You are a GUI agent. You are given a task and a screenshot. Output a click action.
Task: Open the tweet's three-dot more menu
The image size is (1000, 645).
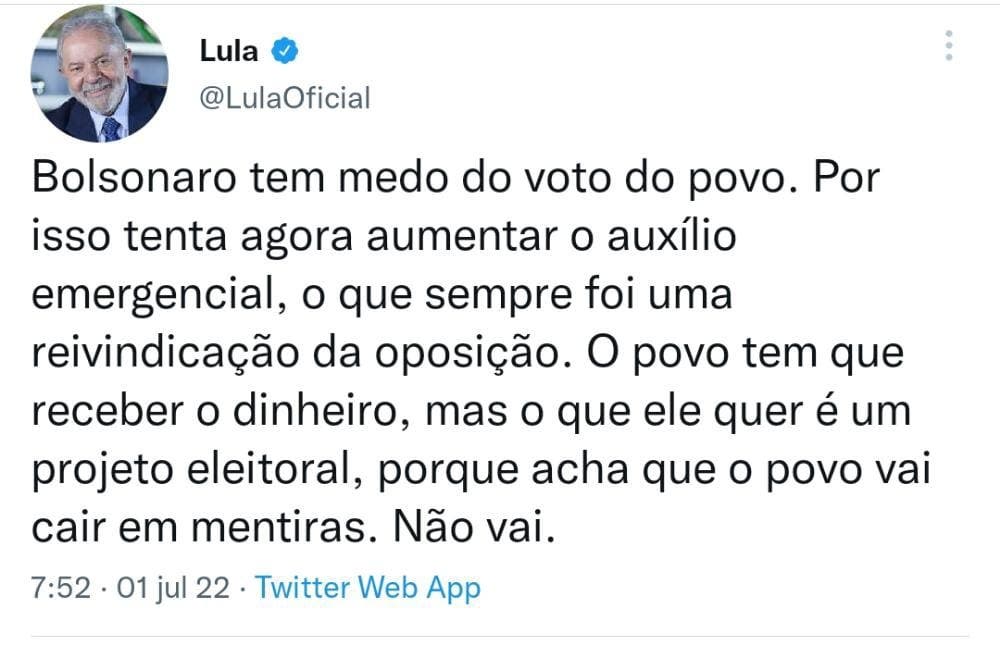pyautogui.click(x=949, y=45)
